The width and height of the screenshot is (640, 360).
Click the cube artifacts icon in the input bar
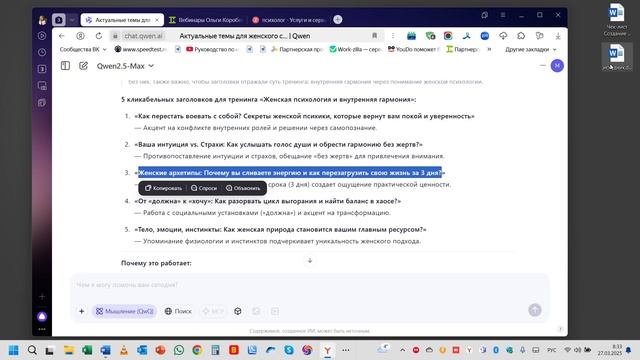coord(238,311)
